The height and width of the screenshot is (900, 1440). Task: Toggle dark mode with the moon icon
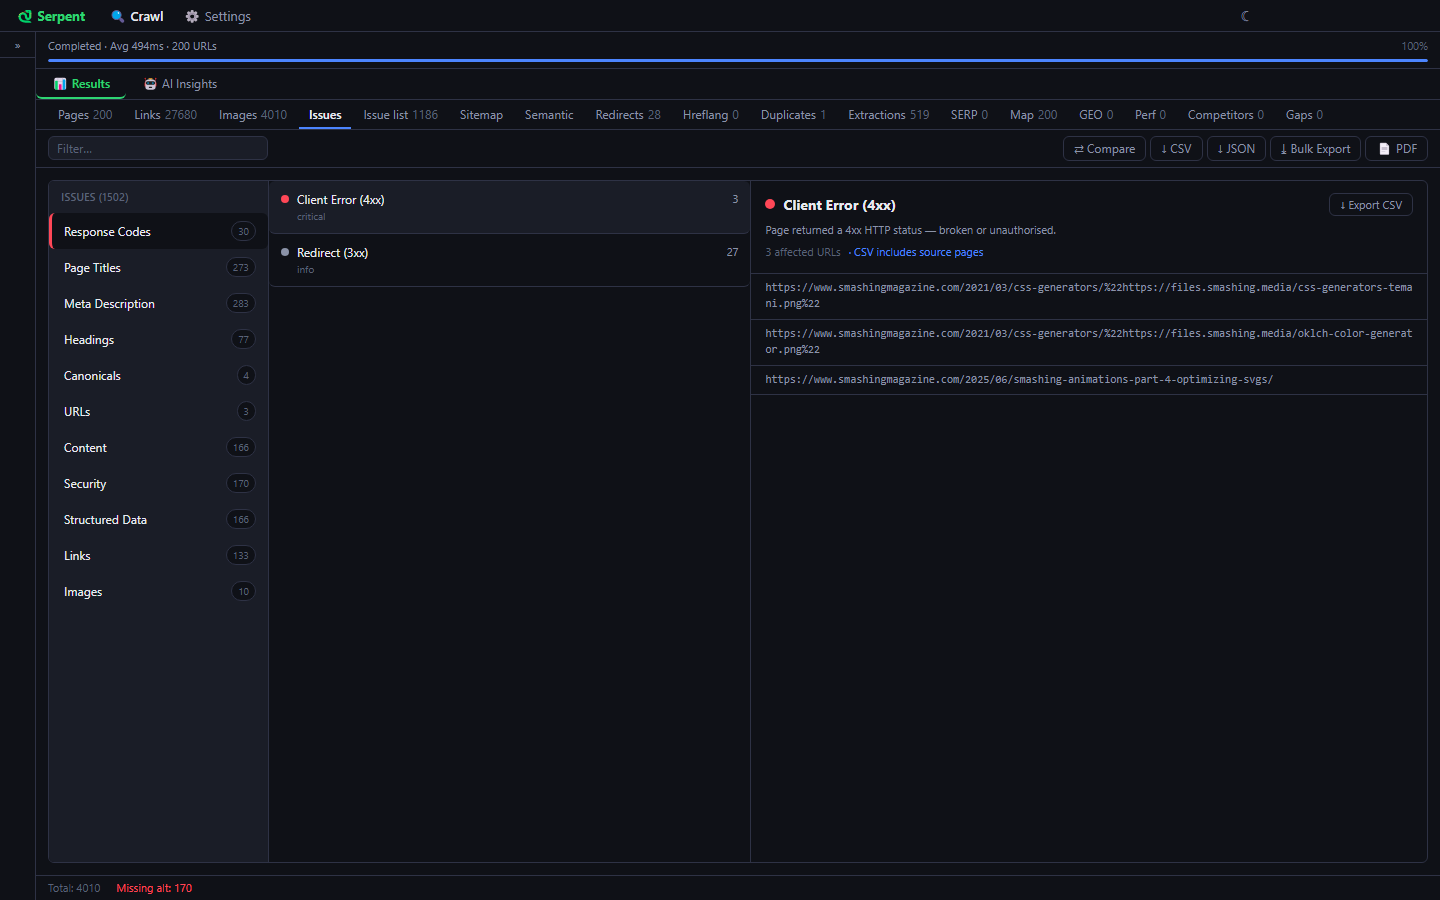click(x=1245, y=16)
